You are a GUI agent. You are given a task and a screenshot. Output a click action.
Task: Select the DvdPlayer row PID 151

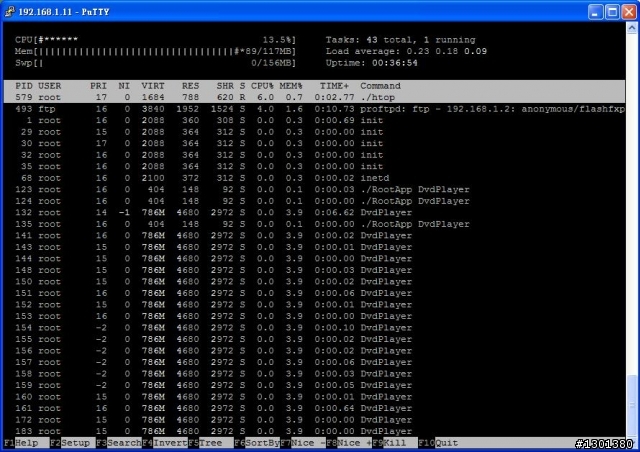tap(314, 293)
